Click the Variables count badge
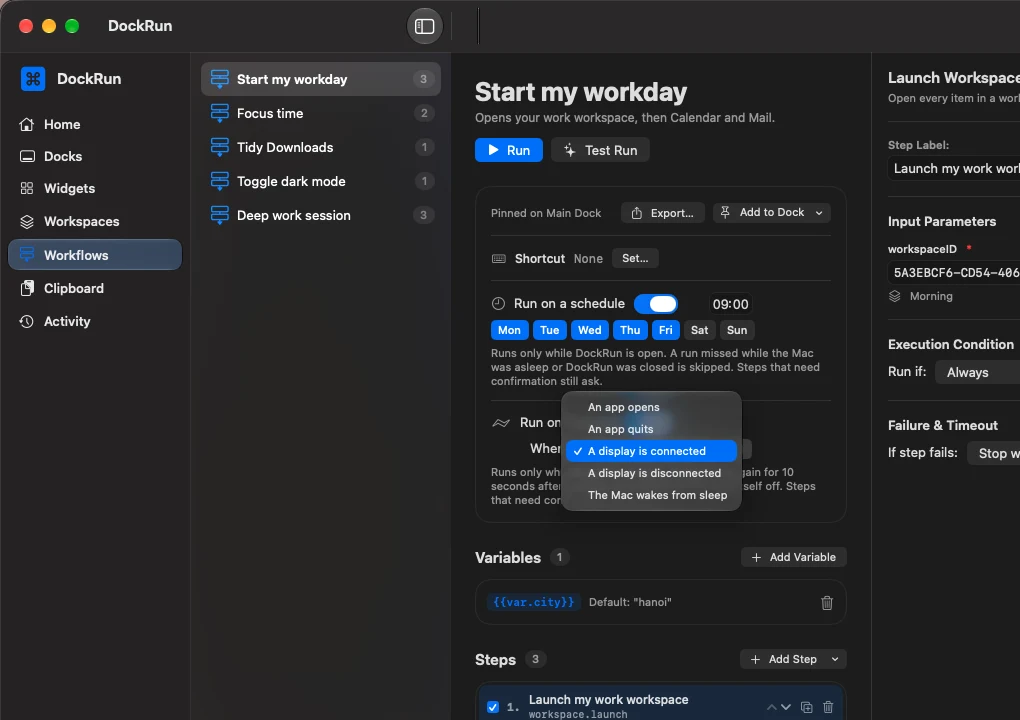This screenshot has width=1020, height=720. tap(559, 557)
